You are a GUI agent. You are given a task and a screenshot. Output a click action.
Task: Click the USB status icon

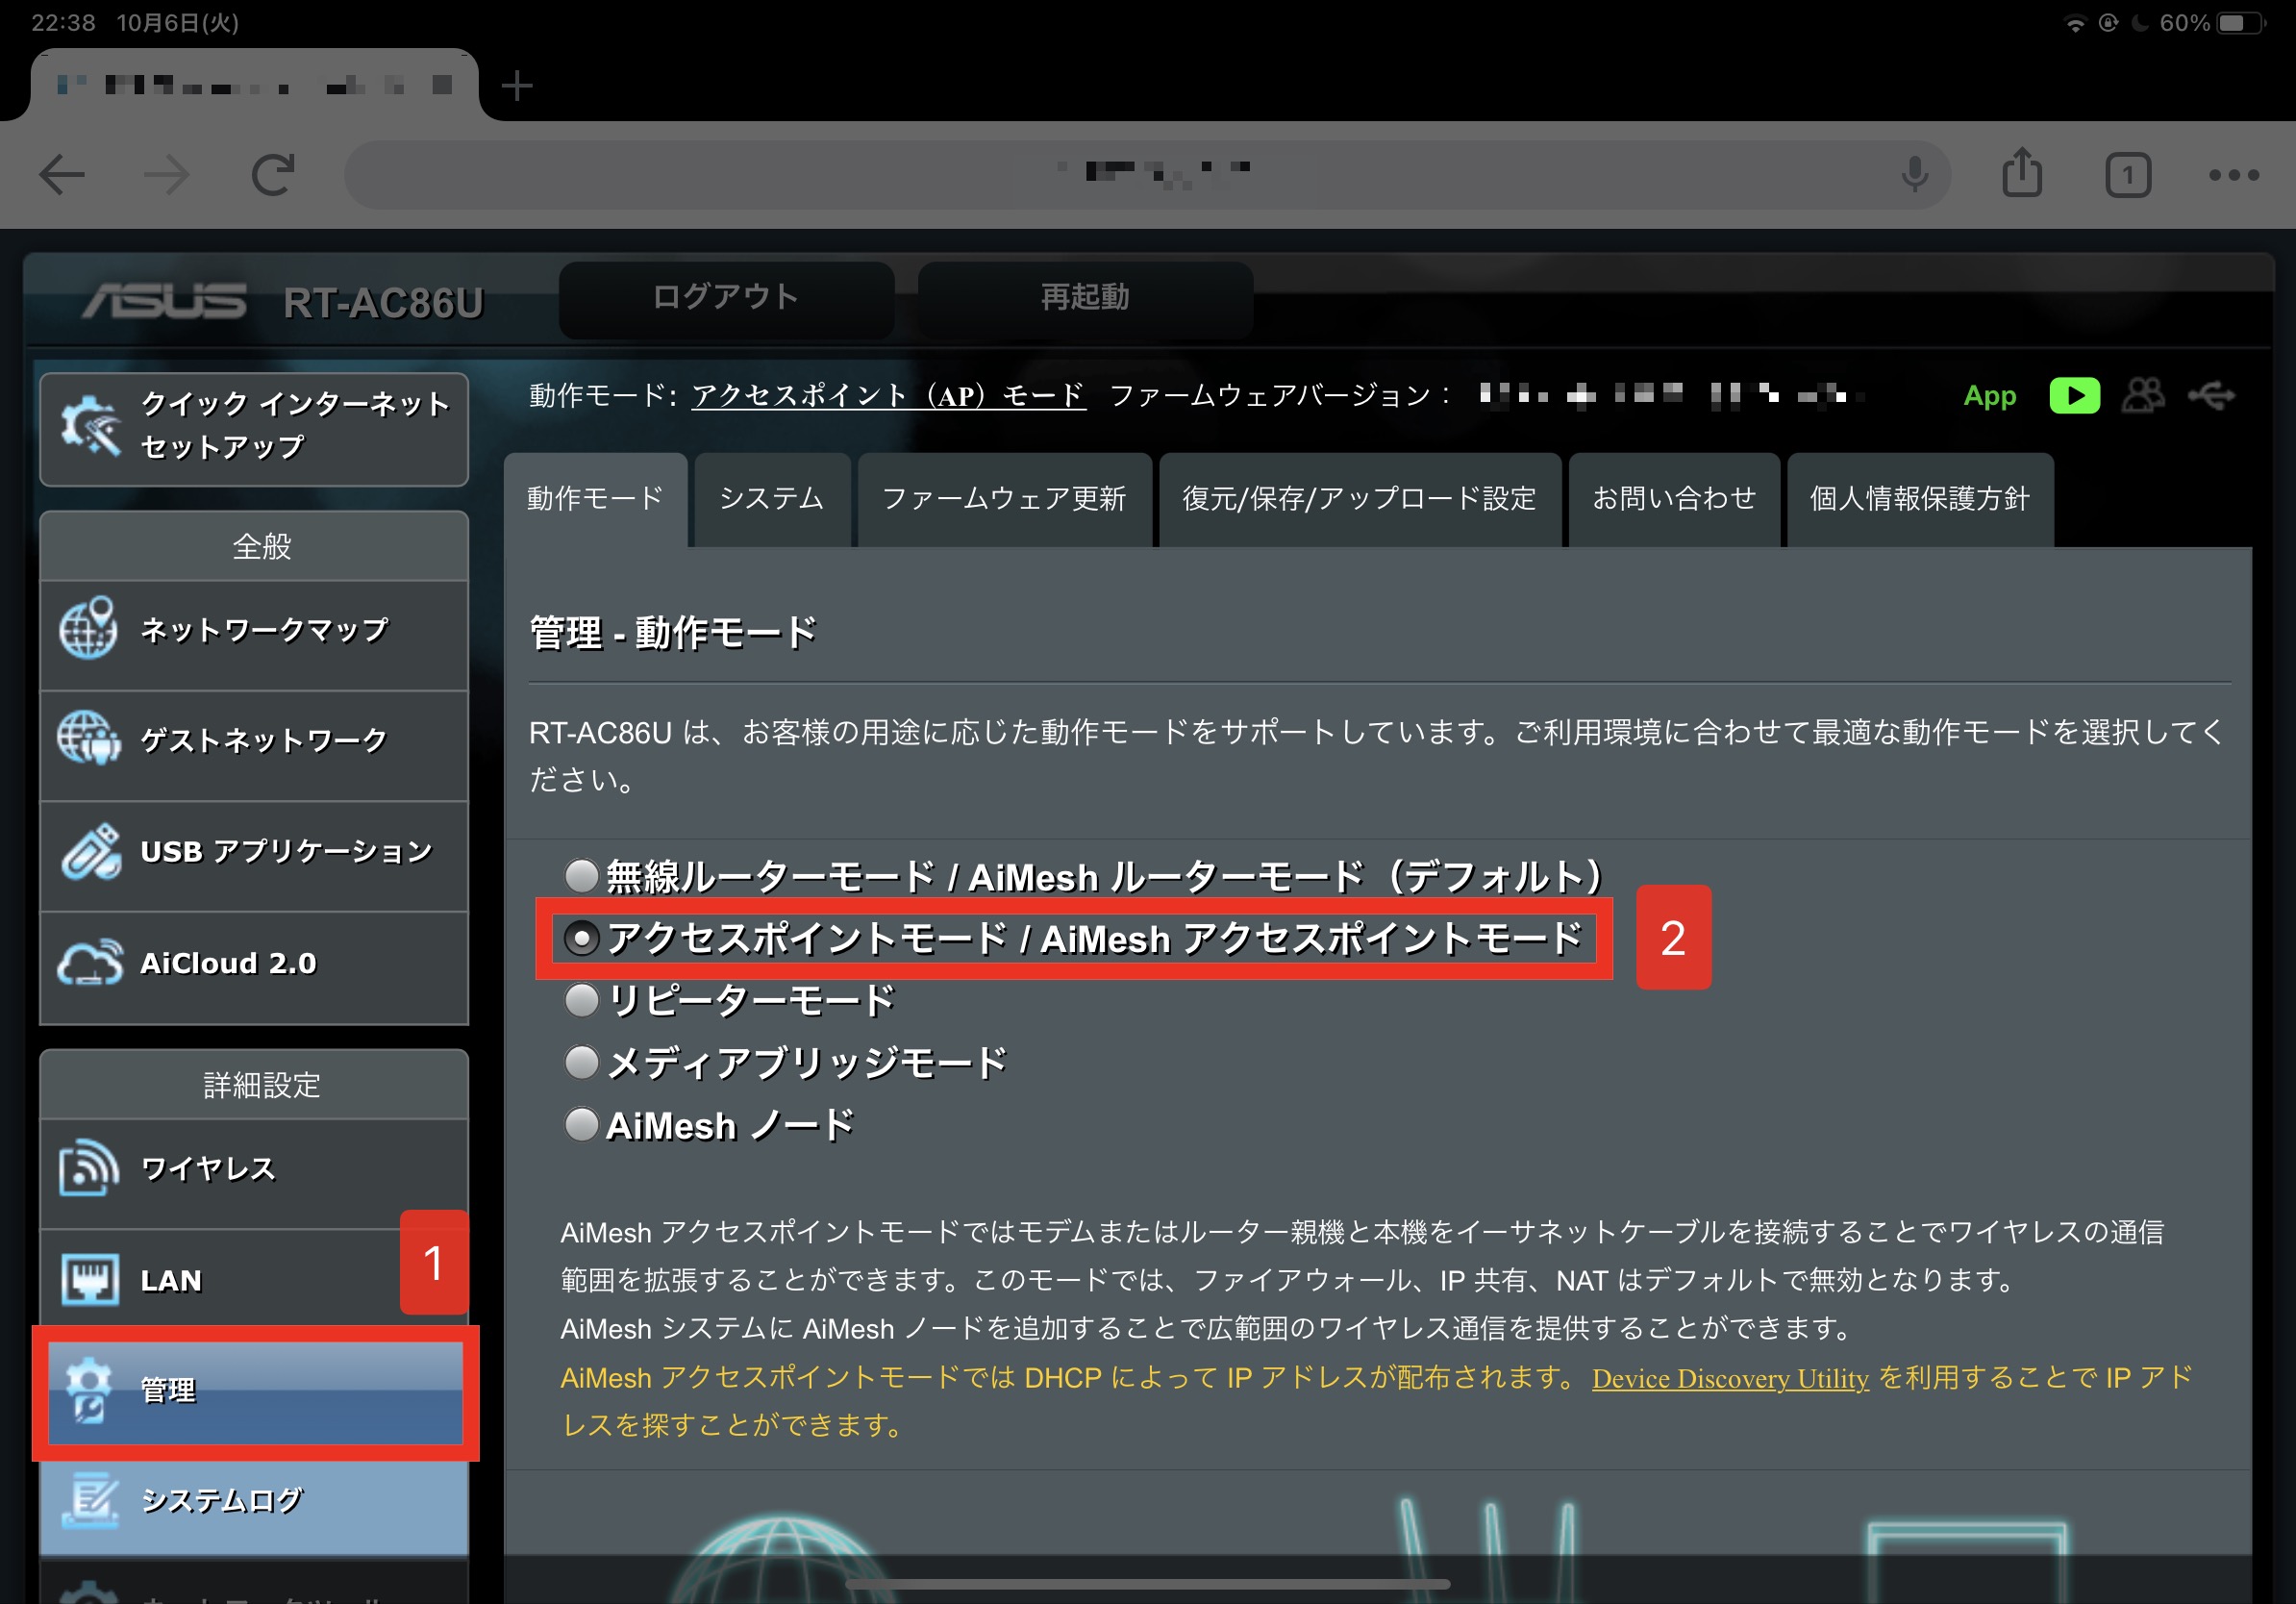2211,396
